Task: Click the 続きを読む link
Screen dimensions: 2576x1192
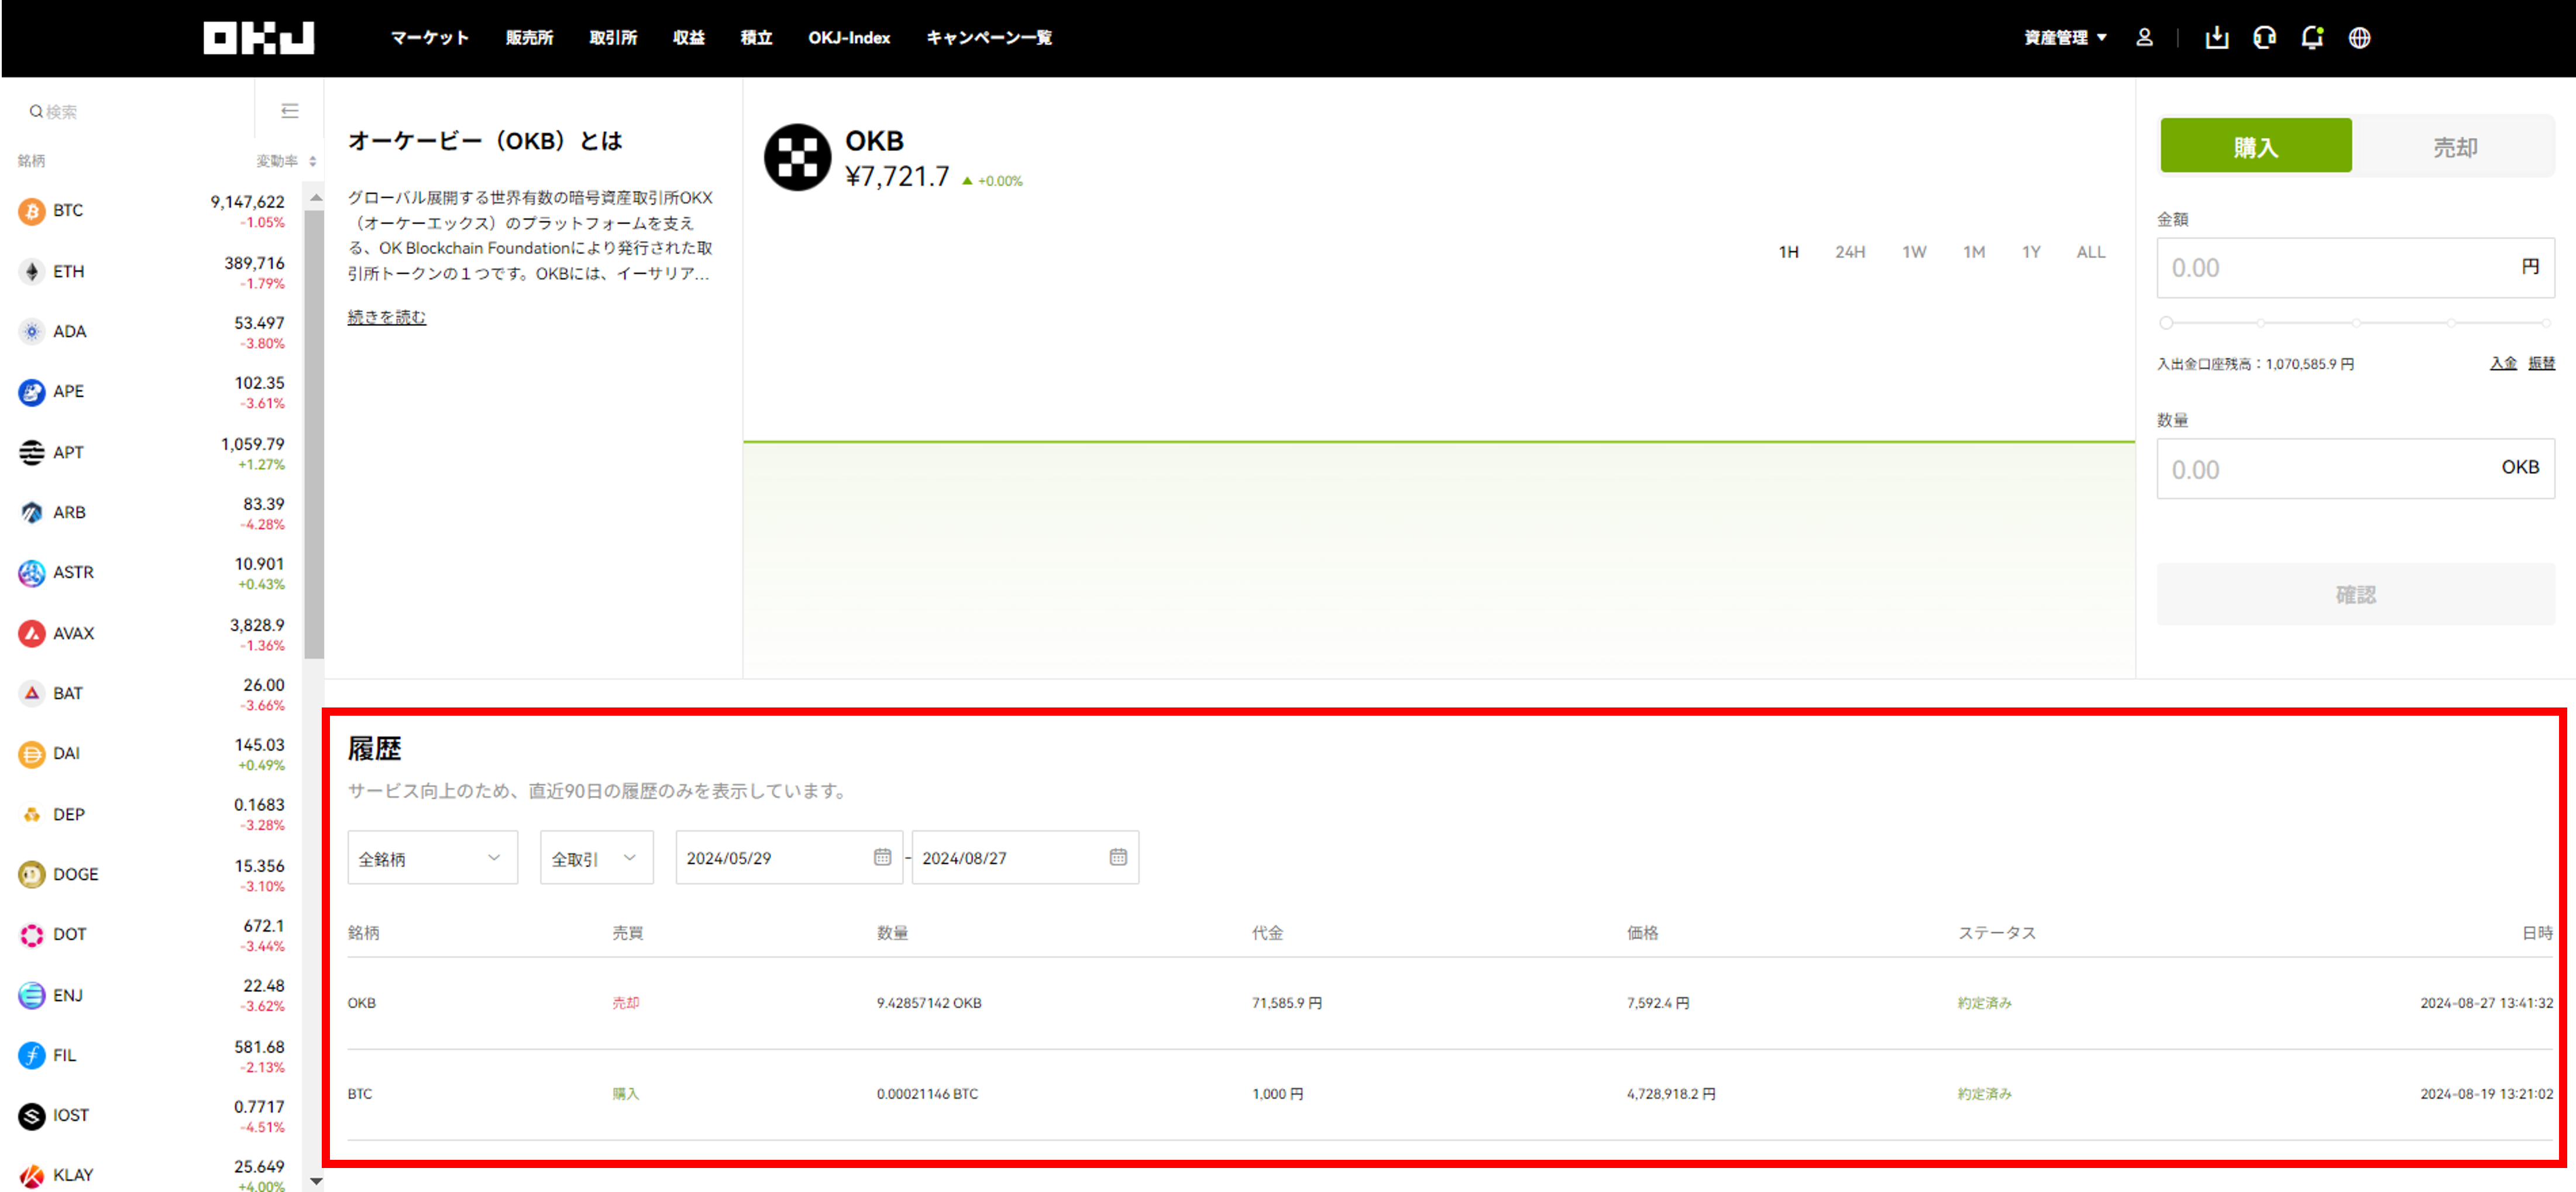Action: [386, 317]
